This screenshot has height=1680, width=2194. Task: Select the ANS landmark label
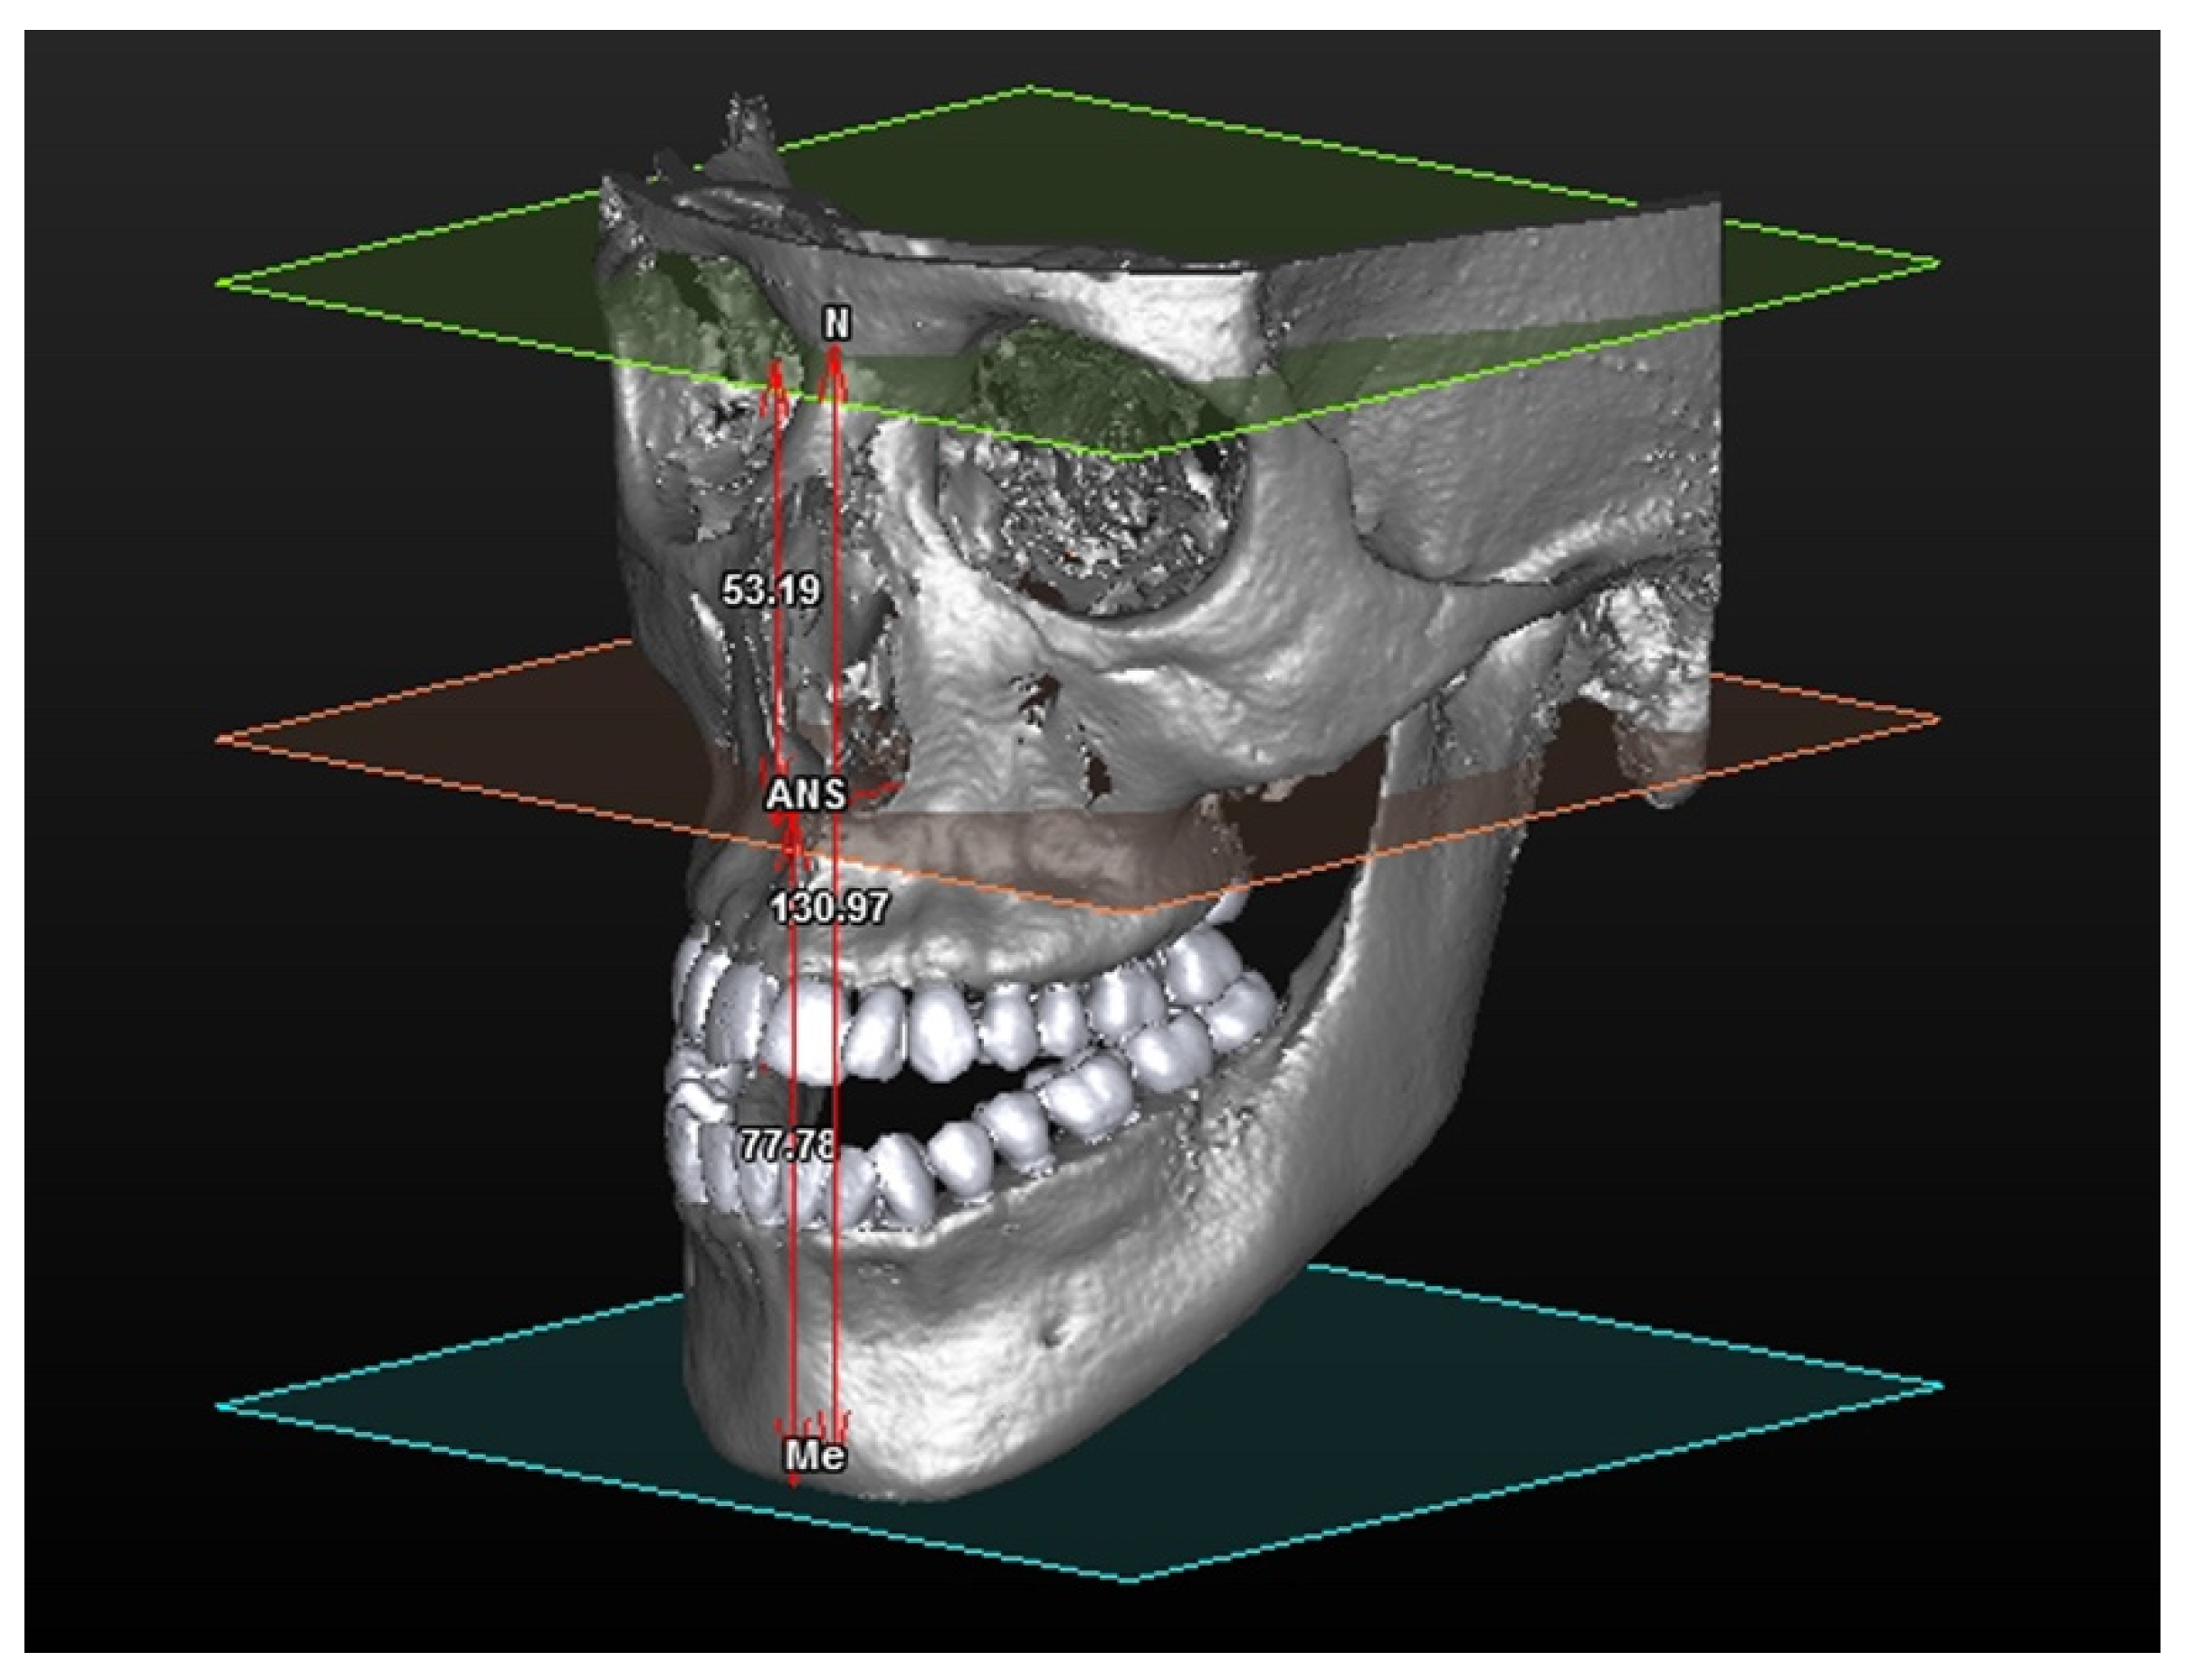806,795
